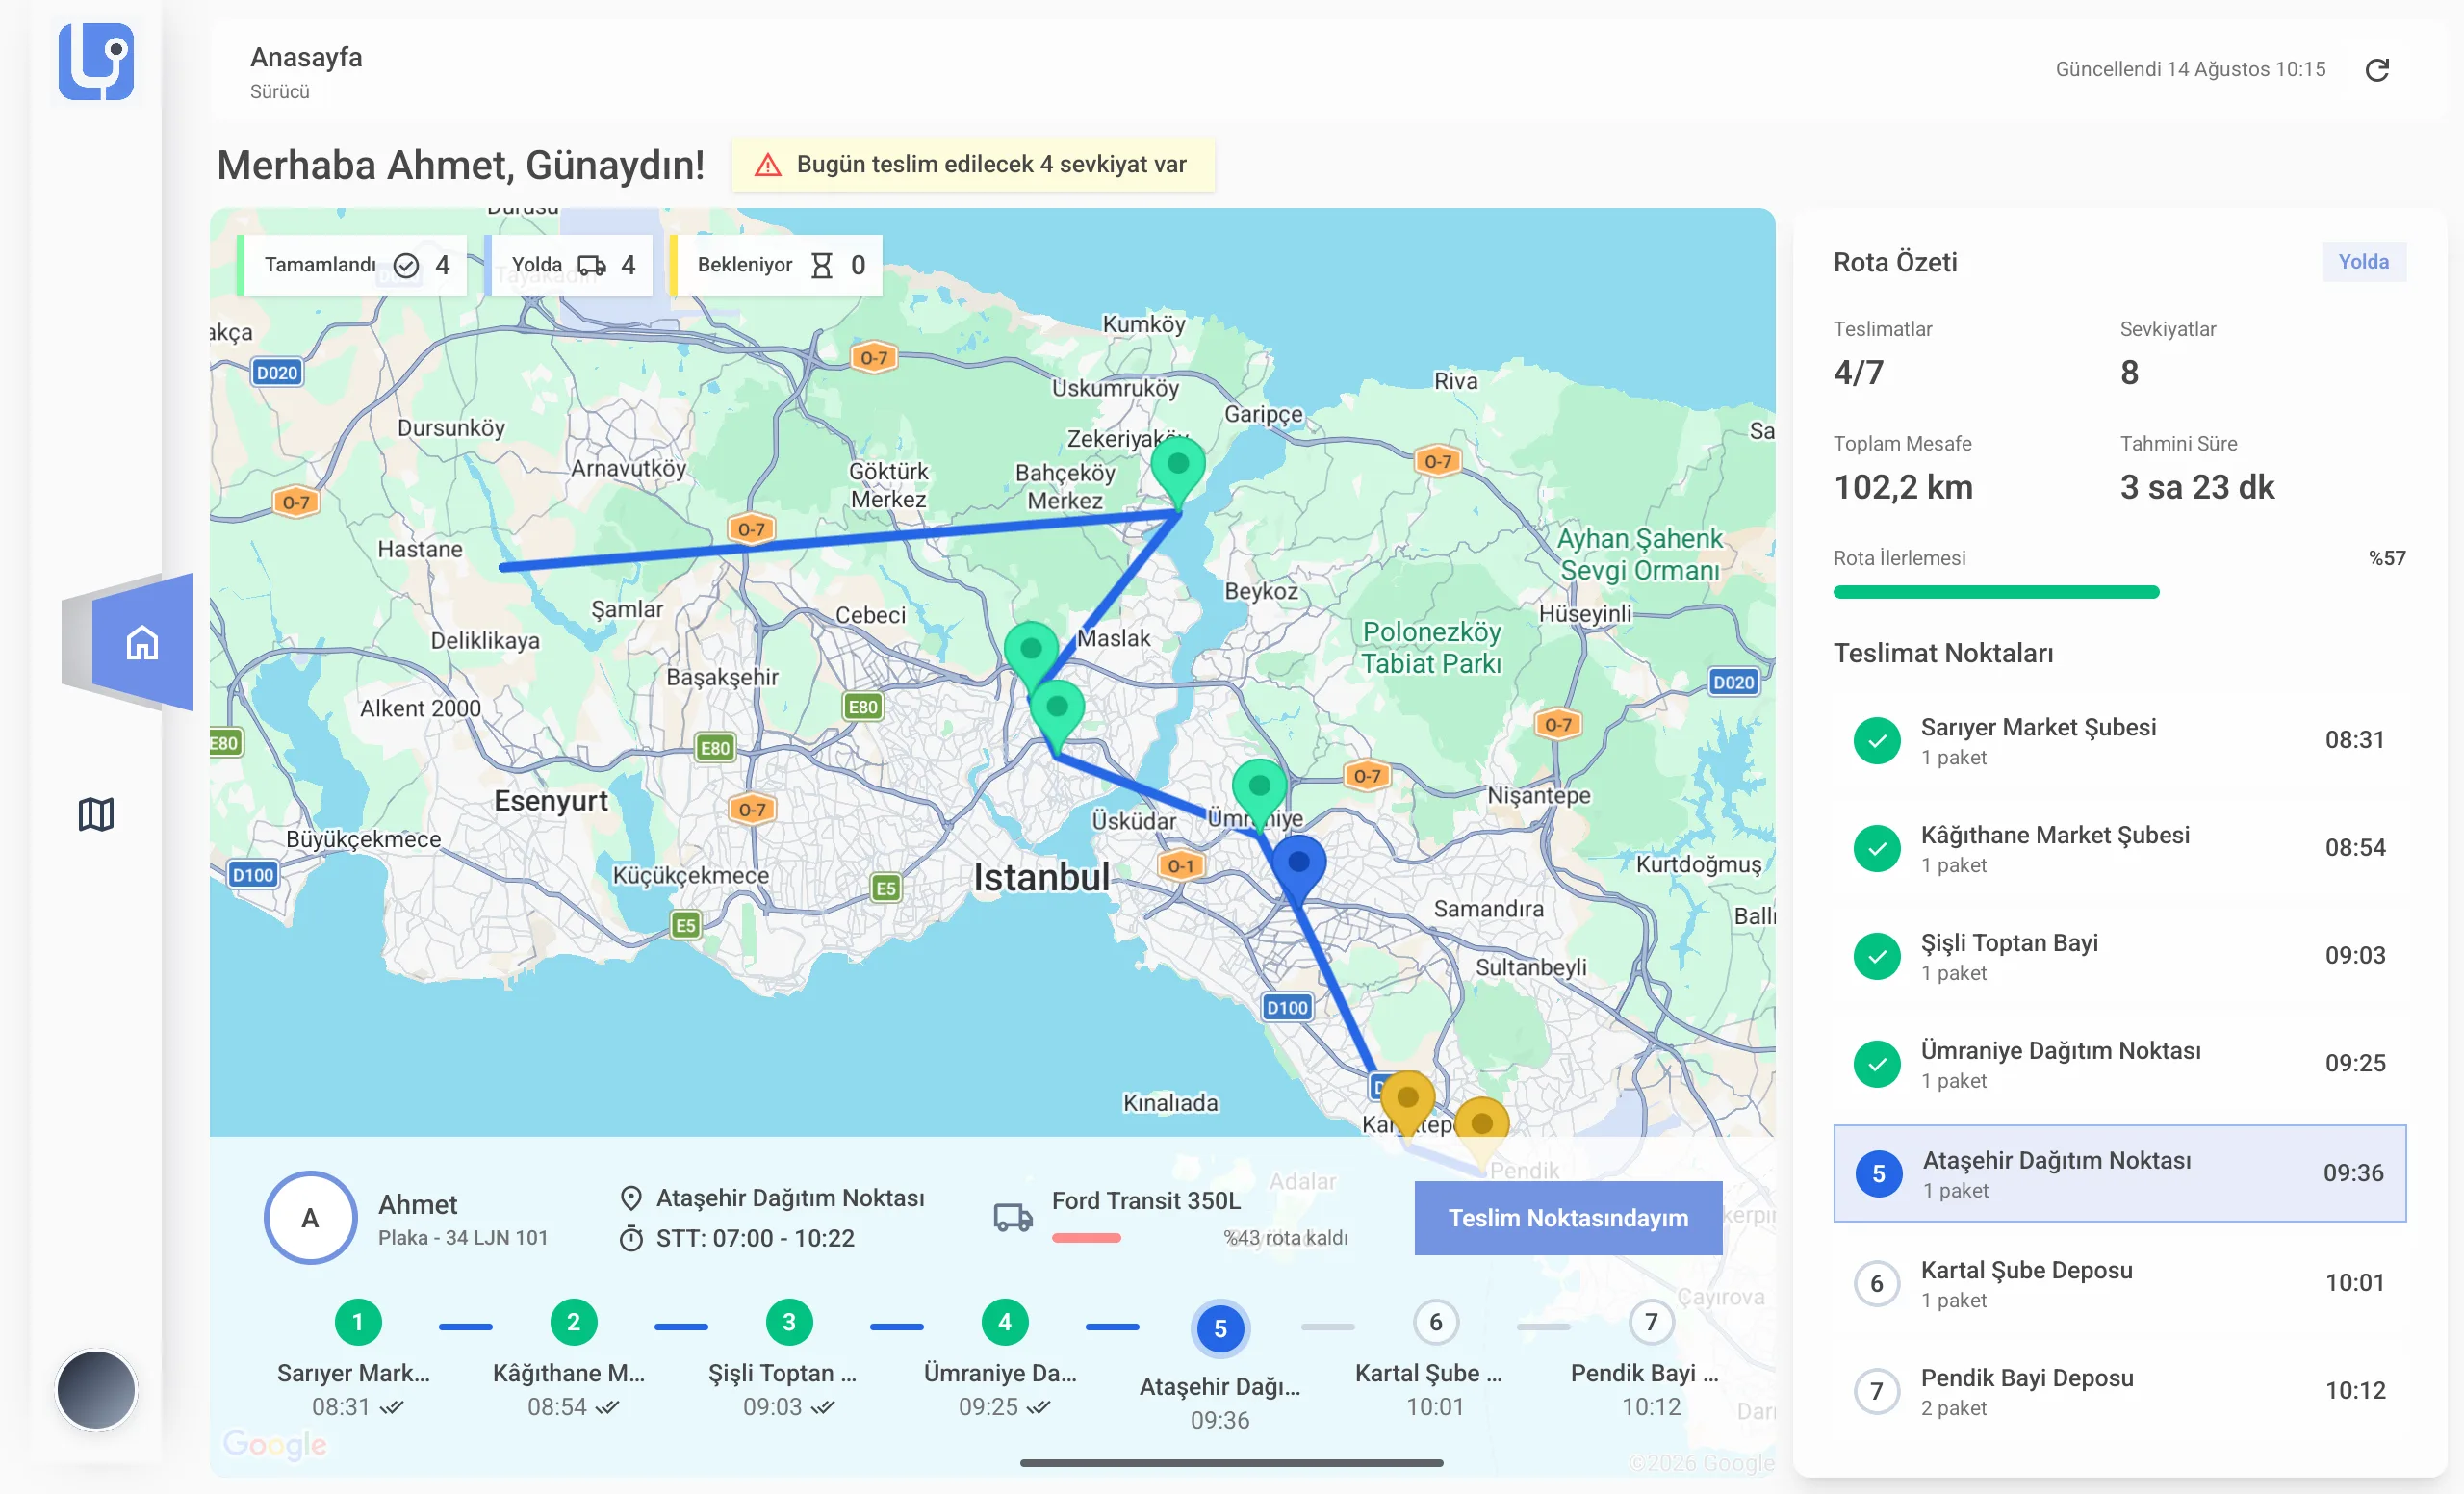
Task: Click the Bekleniyor hourglass icon
Action: click(822, 265)
